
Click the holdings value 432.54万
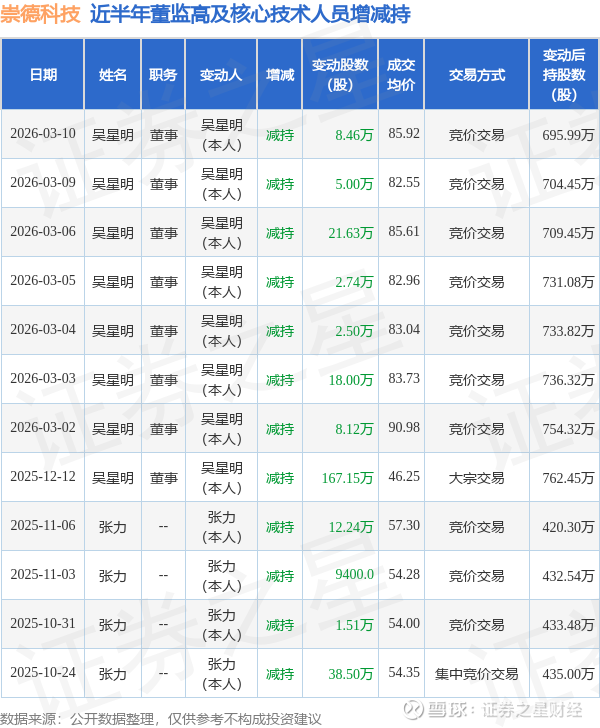568,576
